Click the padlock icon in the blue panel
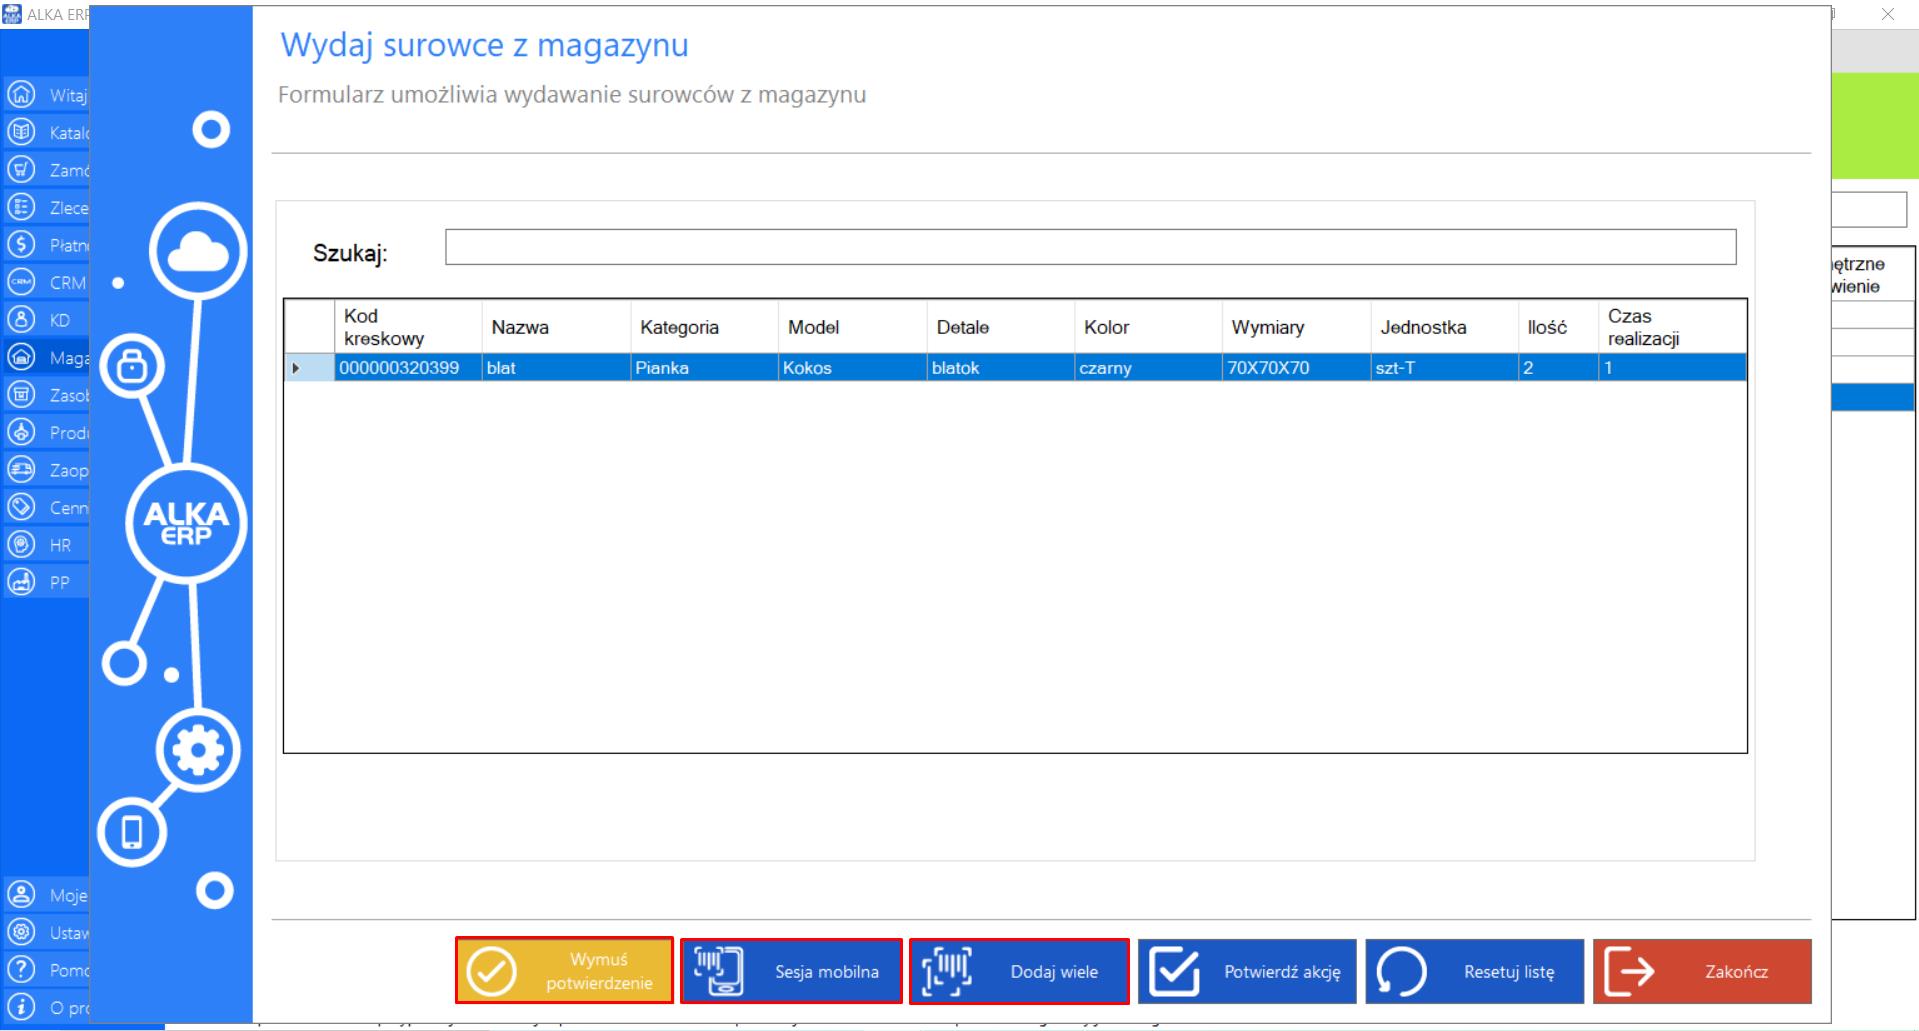Viewport: 1919px width, 1031px height. (132, 366)
